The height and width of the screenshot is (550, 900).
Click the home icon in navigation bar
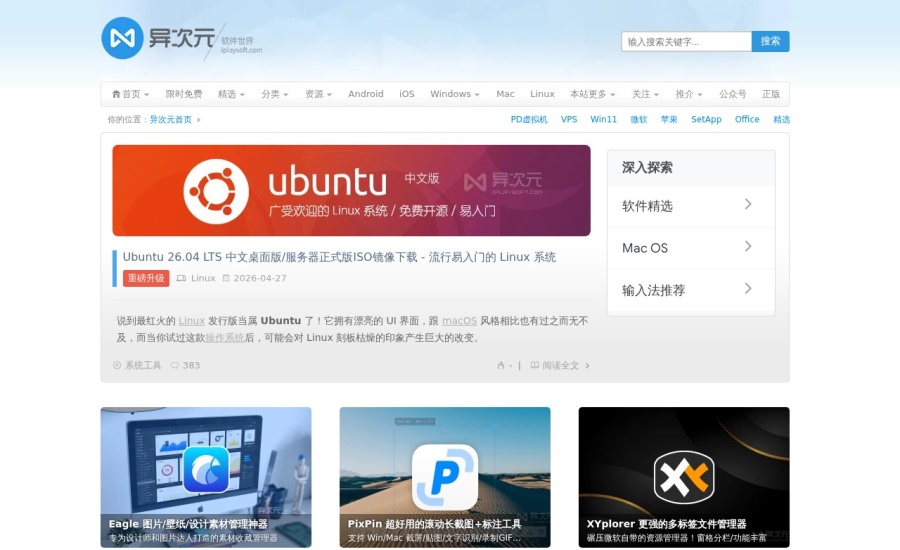(x=116, y=94)
